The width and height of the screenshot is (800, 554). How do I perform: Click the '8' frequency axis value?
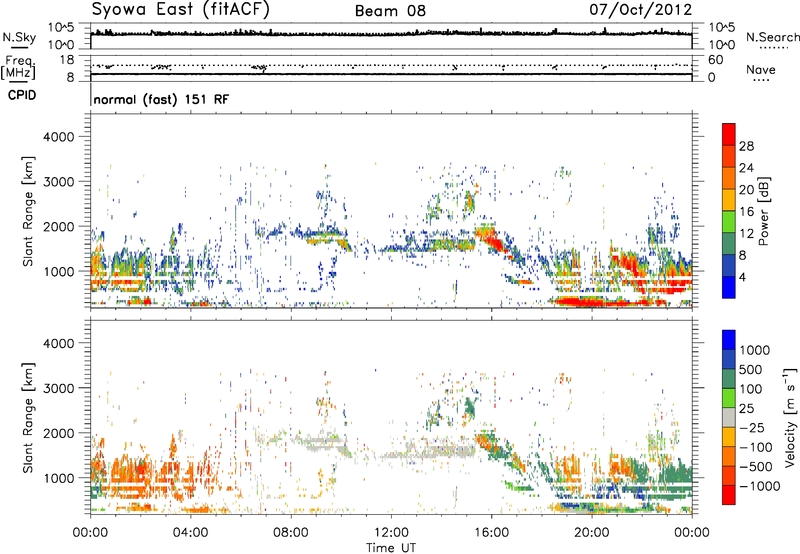(x=70, y=78)
